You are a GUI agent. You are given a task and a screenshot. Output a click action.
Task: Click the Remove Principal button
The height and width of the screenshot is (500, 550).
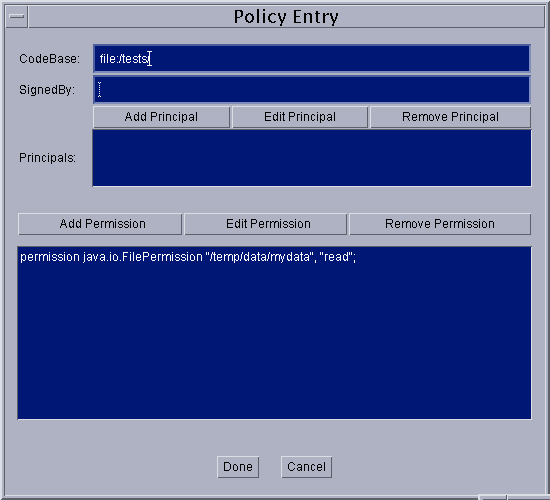[450, 117]
